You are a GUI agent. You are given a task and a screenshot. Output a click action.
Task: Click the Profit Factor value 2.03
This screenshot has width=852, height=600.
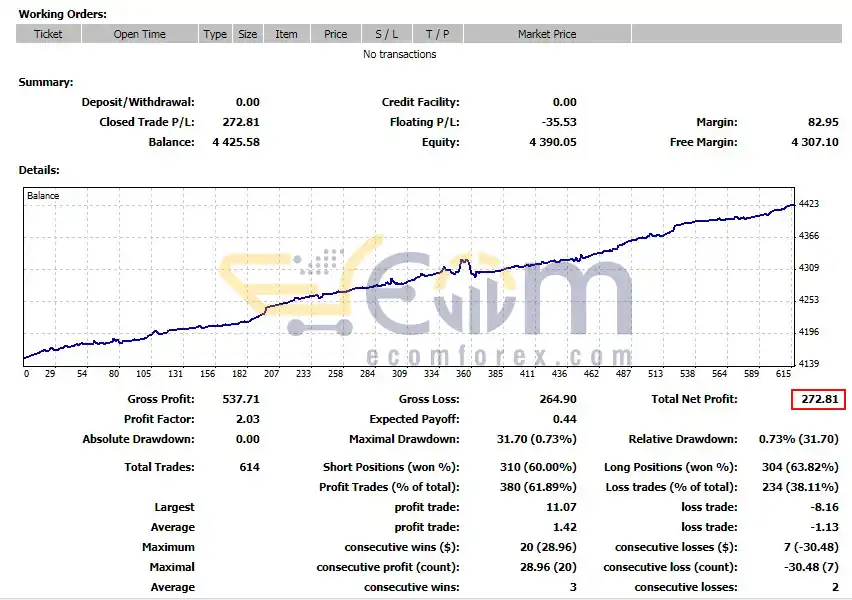(248, 420)
